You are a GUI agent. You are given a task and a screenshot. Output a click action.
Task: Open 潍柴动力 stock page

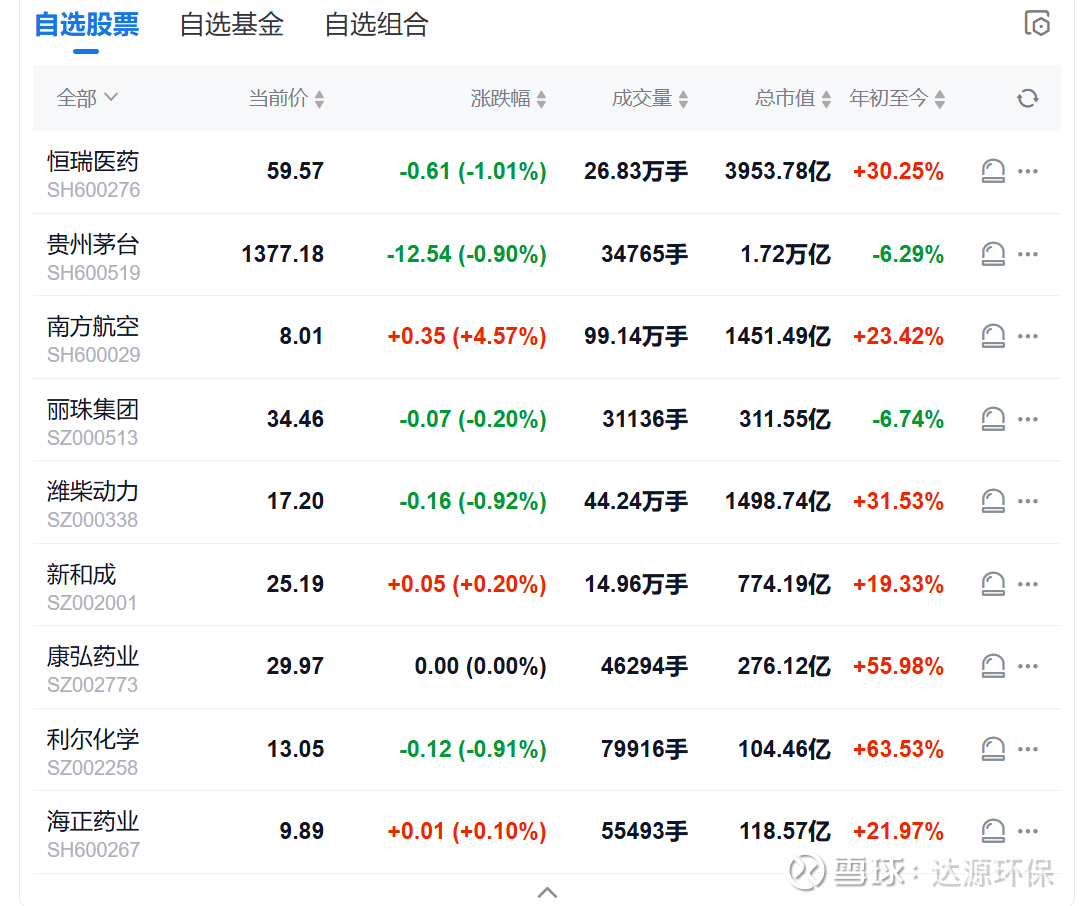(93, 491)
